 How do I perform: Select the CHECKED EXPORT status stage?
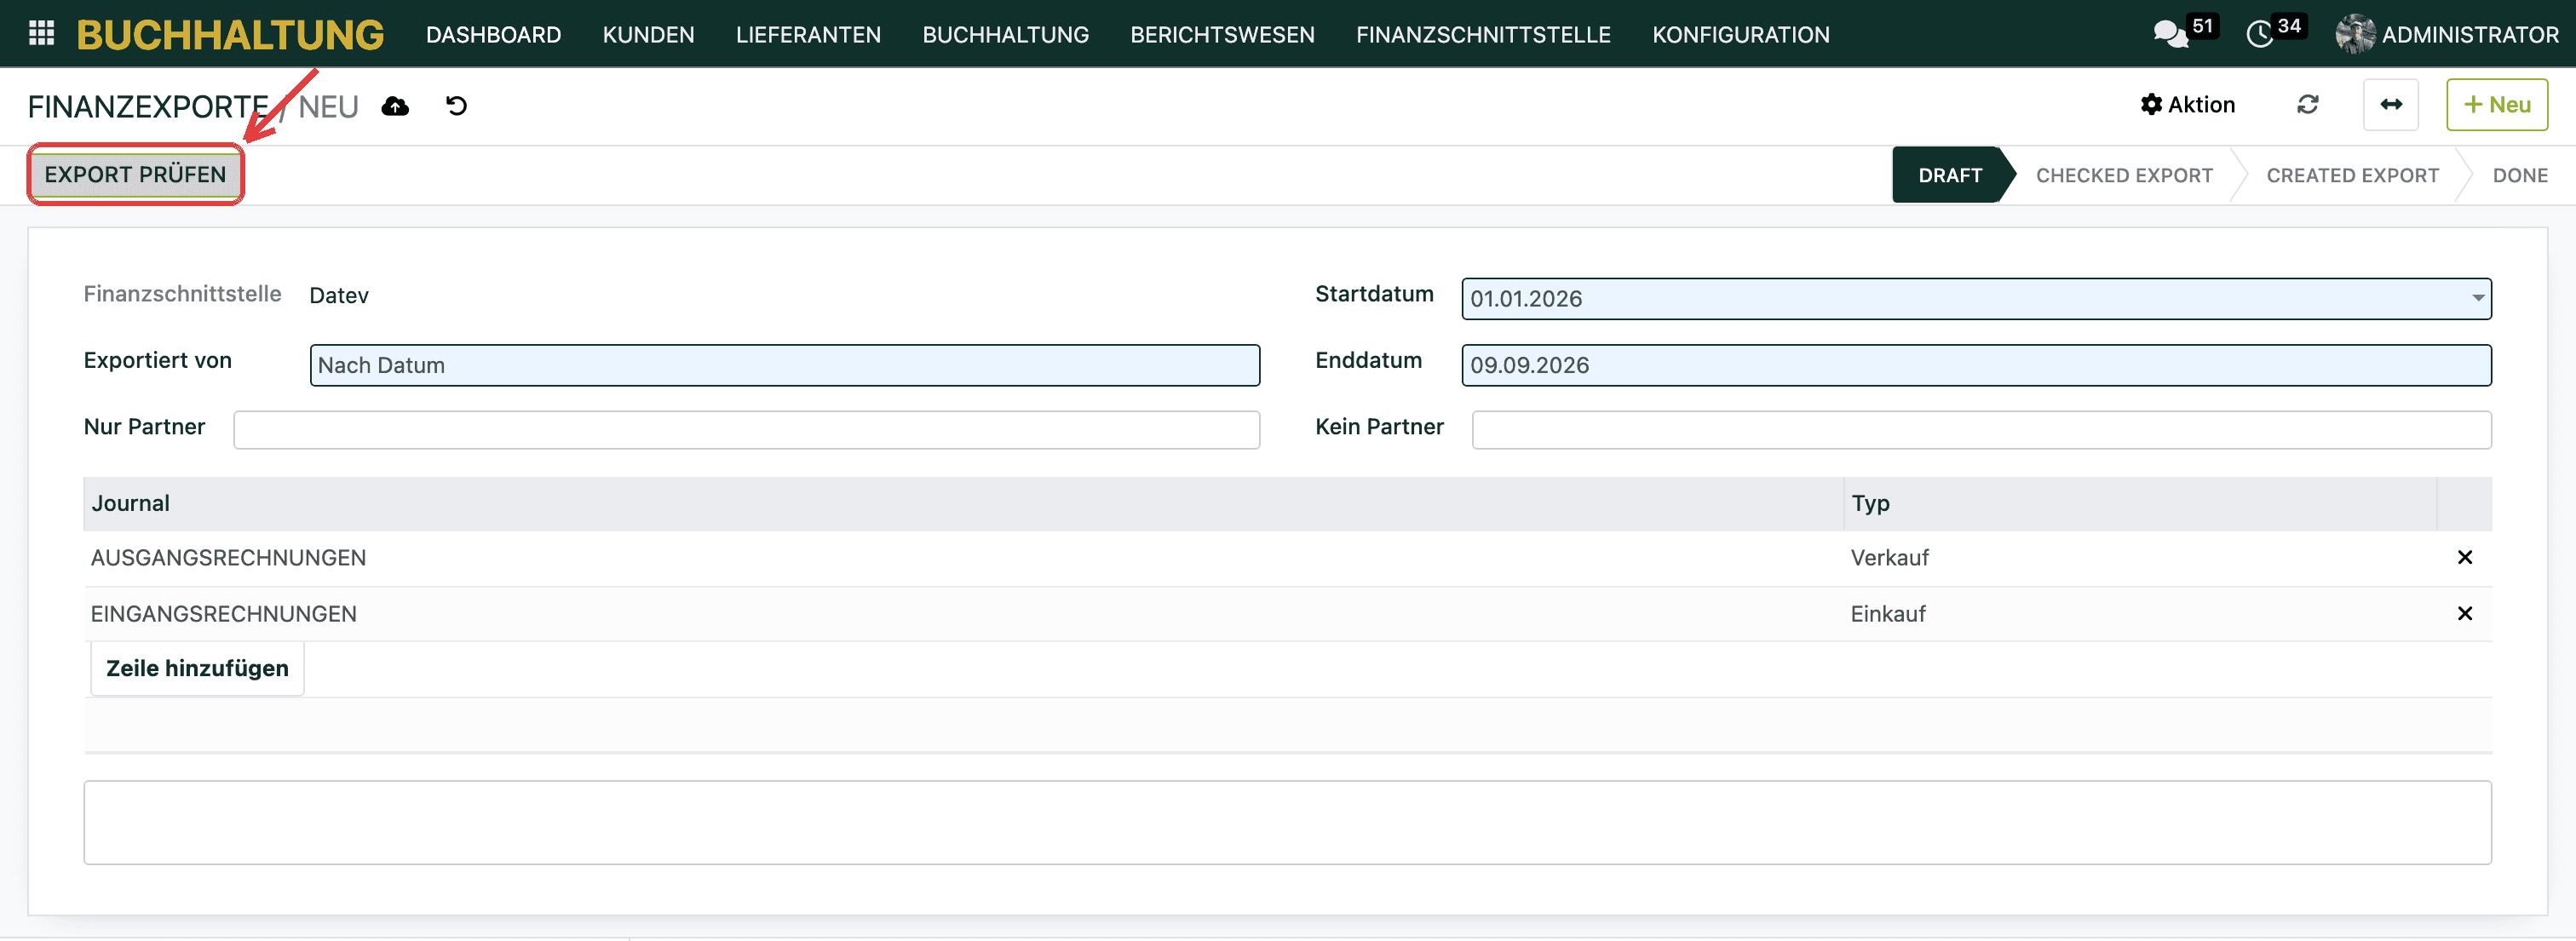pyautogui.click(x=2124, y=176)
